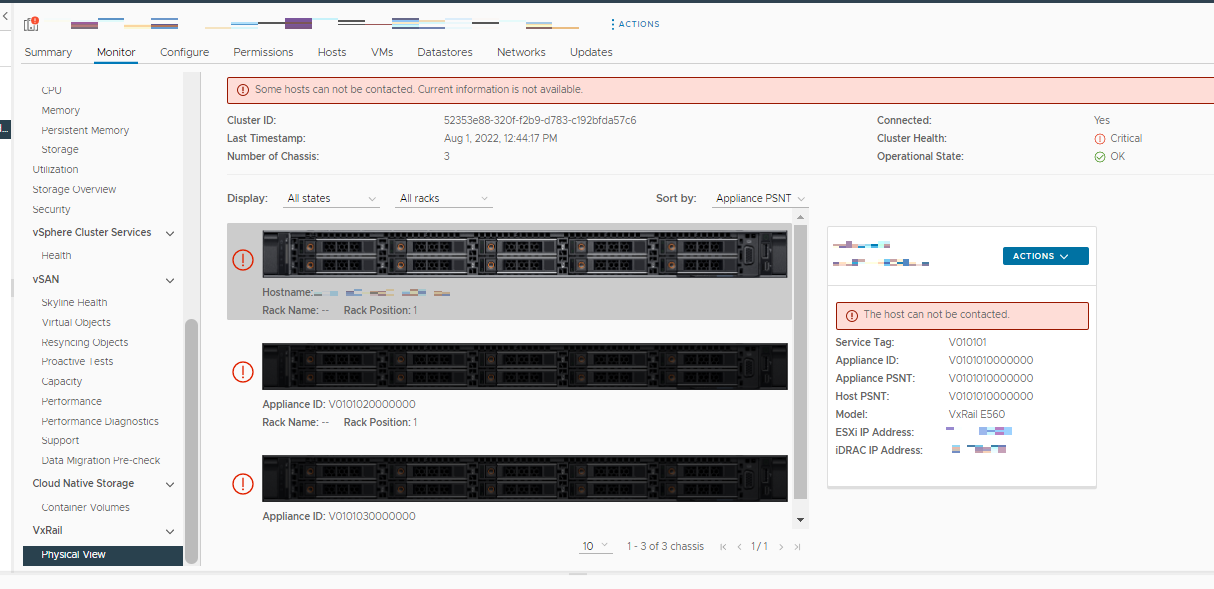The width and height of the screenshot is (1214, 589).
Task: Click the chassis list scroll down arrow
Action: click(x=800, y=520)
